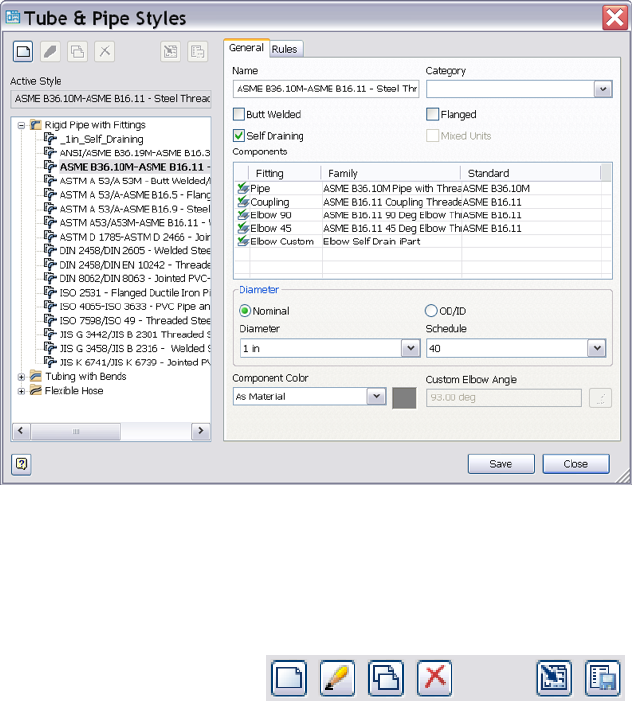Click the Import style icon in dialog toolbar

coord(170,51)
